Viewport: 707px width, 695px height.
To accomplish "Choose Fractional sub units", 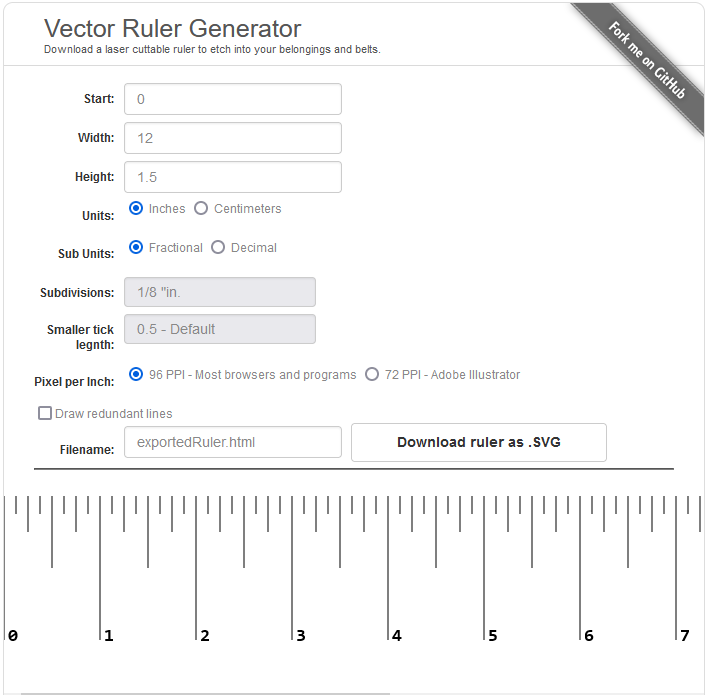I will point(137,248).
